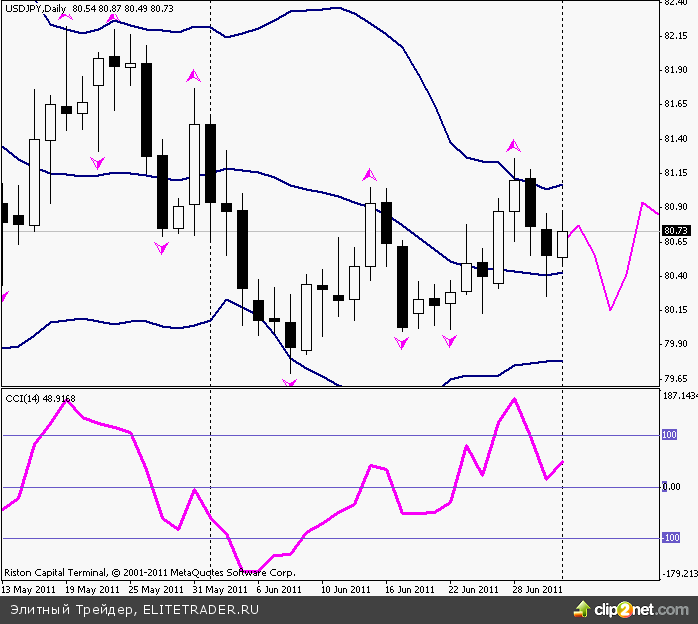Screen dimensions: 698x624
Task: Select the down fractal arrow below the 22 Jun candles
Action: tap(450, 342)
